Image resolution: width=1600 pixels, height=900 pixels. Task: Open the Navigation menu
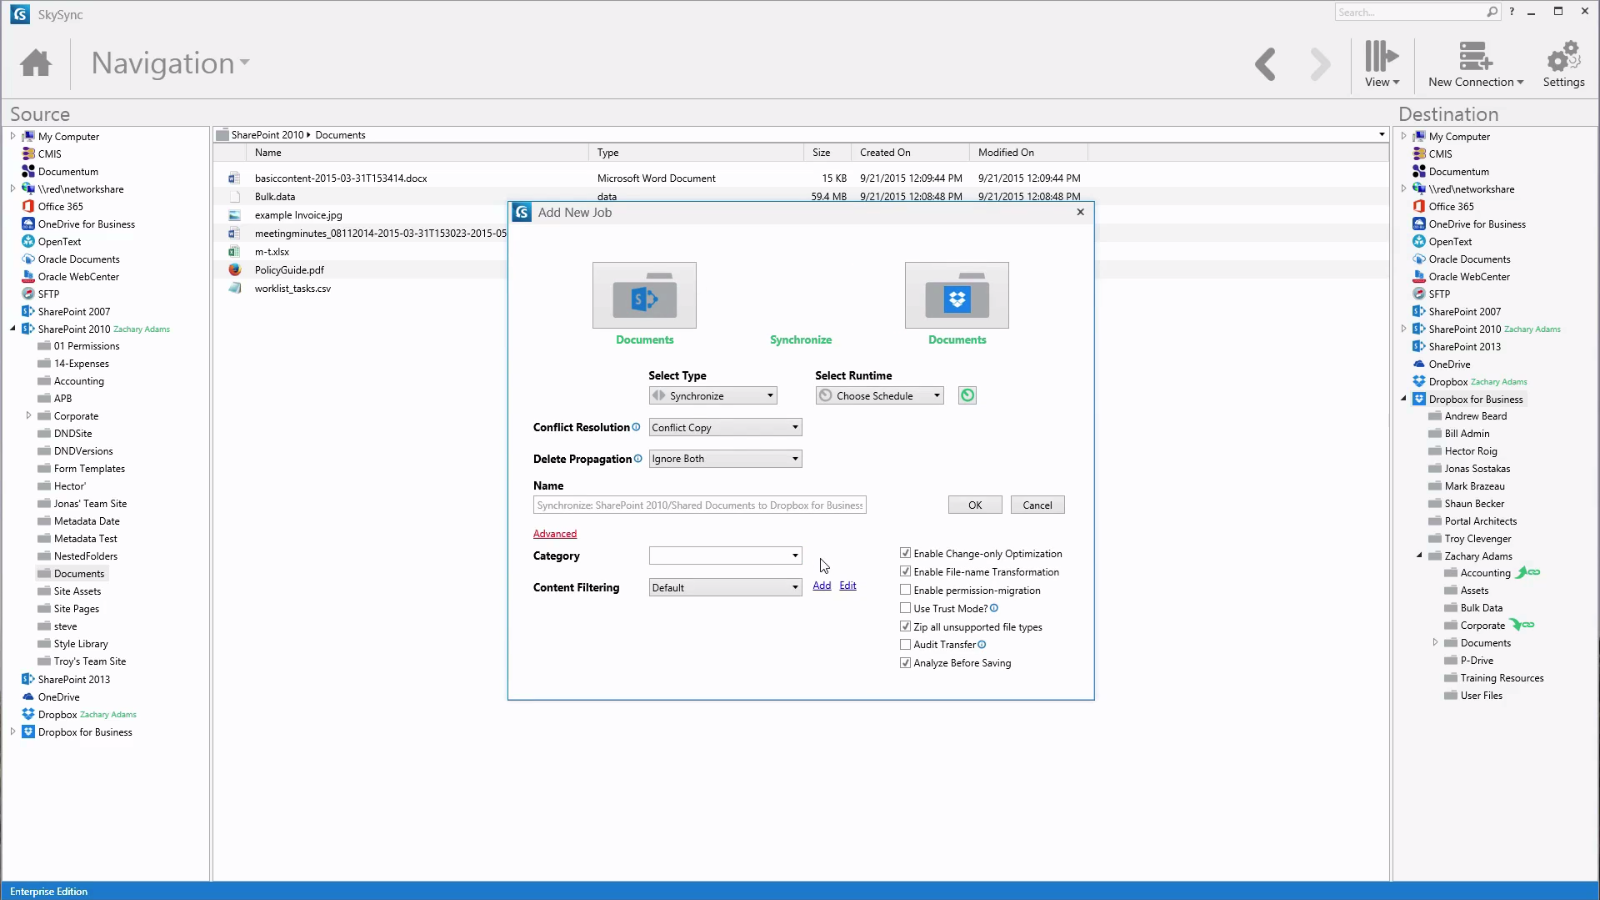(170, 63)
